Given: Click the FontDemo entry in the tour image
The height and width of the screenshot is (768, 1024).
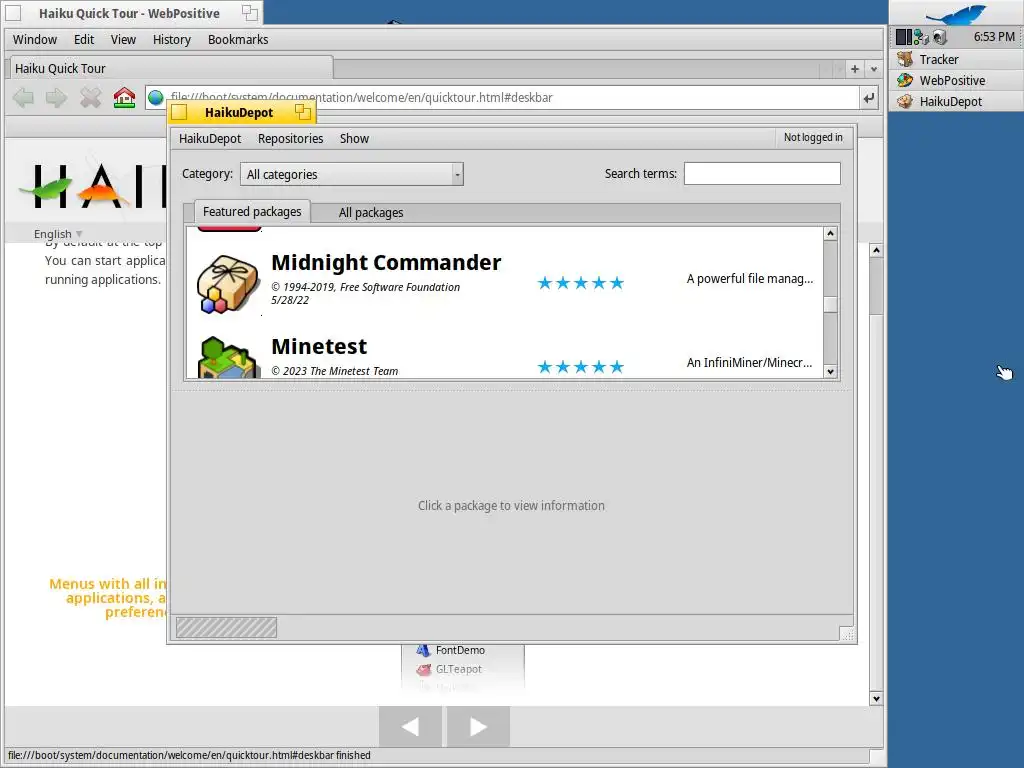Looking at the screenshot, I should 451,650.
